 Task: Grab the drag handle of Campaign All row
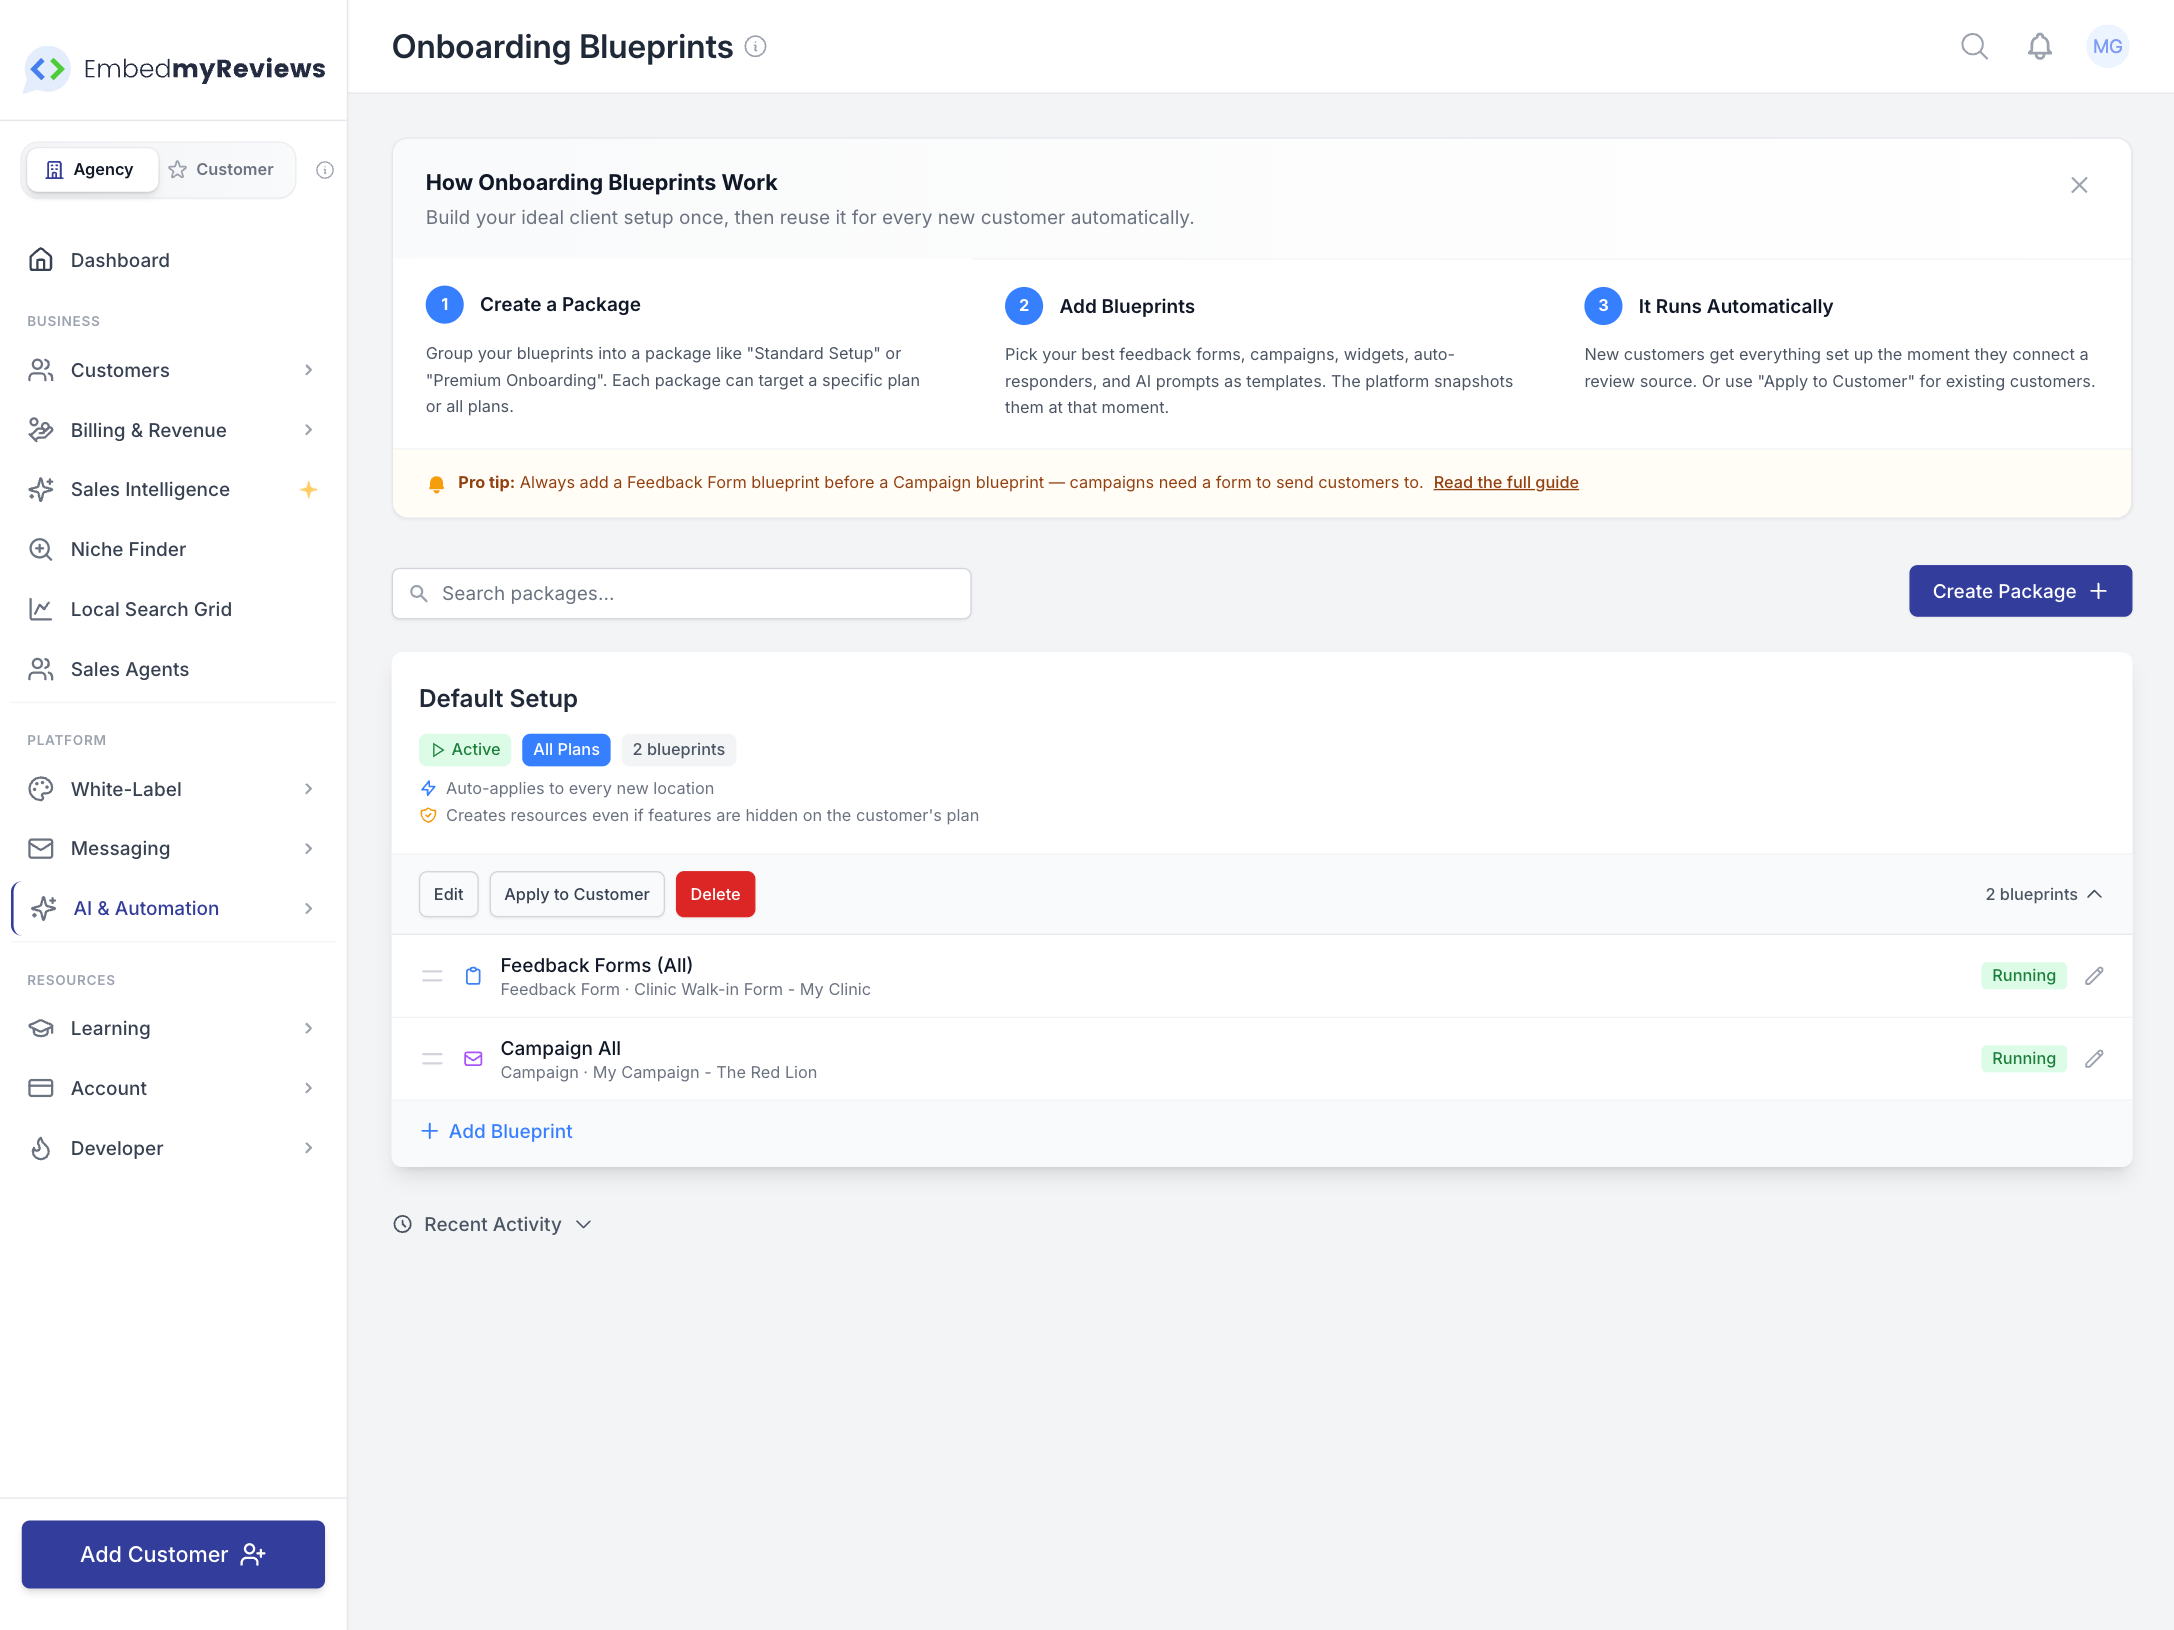(x=432, y=1058)
